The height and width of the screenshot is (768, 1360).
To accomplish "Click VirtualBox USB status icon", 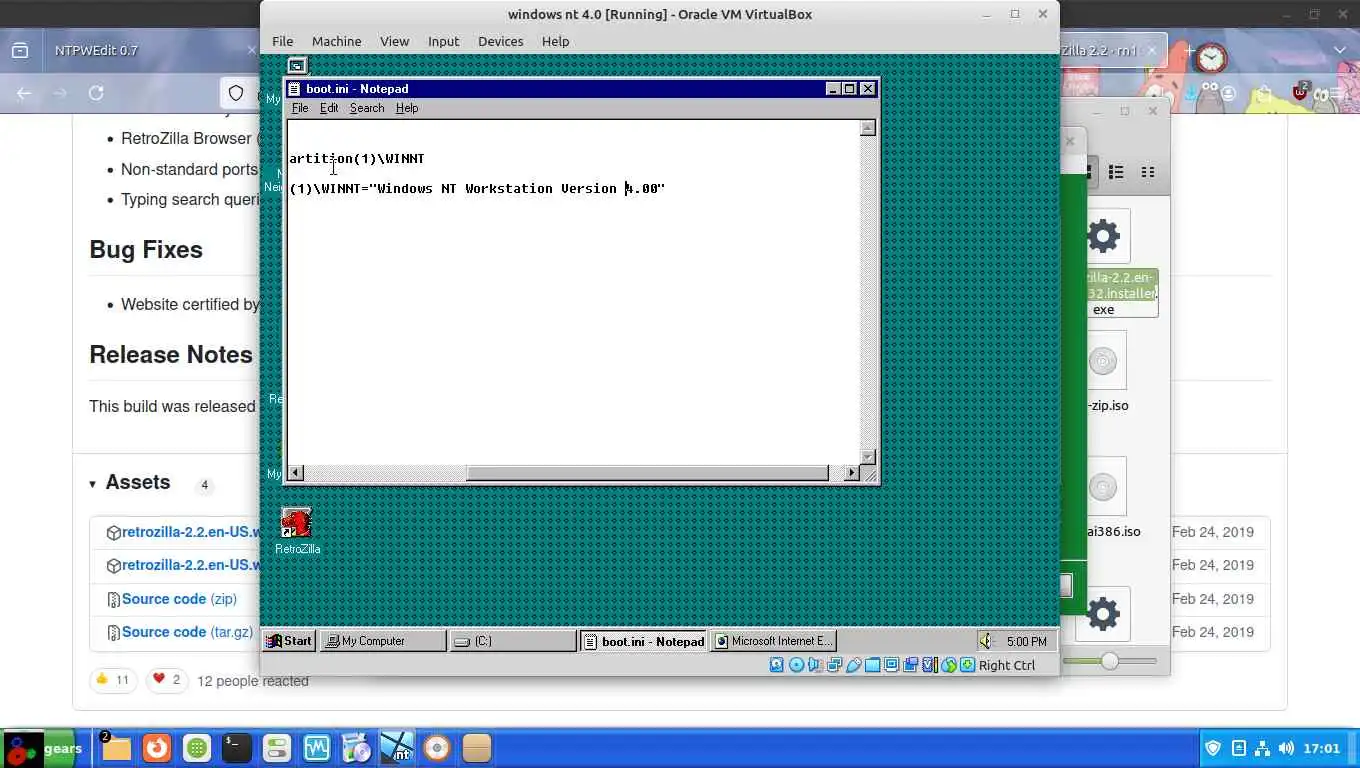I will [853, 665].
